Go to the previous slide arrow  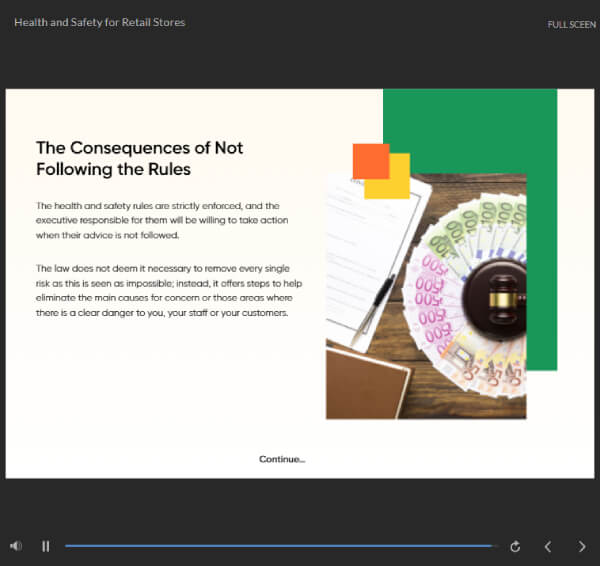(548, 546)
